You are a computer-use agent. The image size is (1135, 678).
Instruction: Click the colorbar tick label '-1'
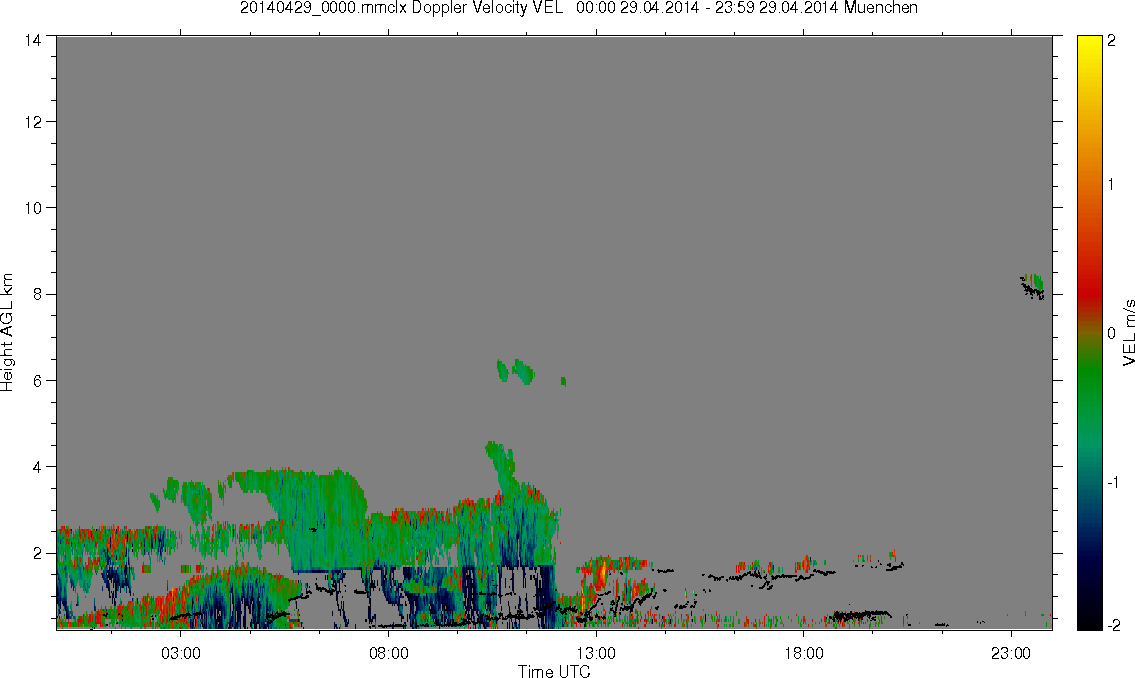pos(1111,482)
